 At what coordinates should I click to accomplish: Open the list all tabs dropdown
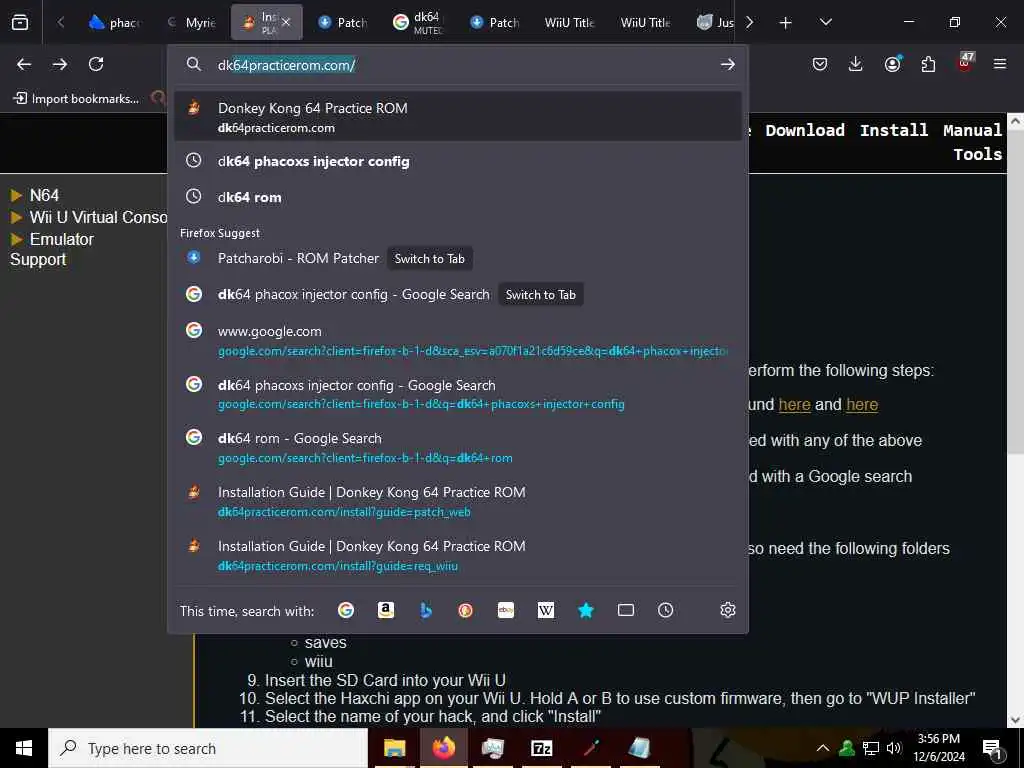[825, 22]
